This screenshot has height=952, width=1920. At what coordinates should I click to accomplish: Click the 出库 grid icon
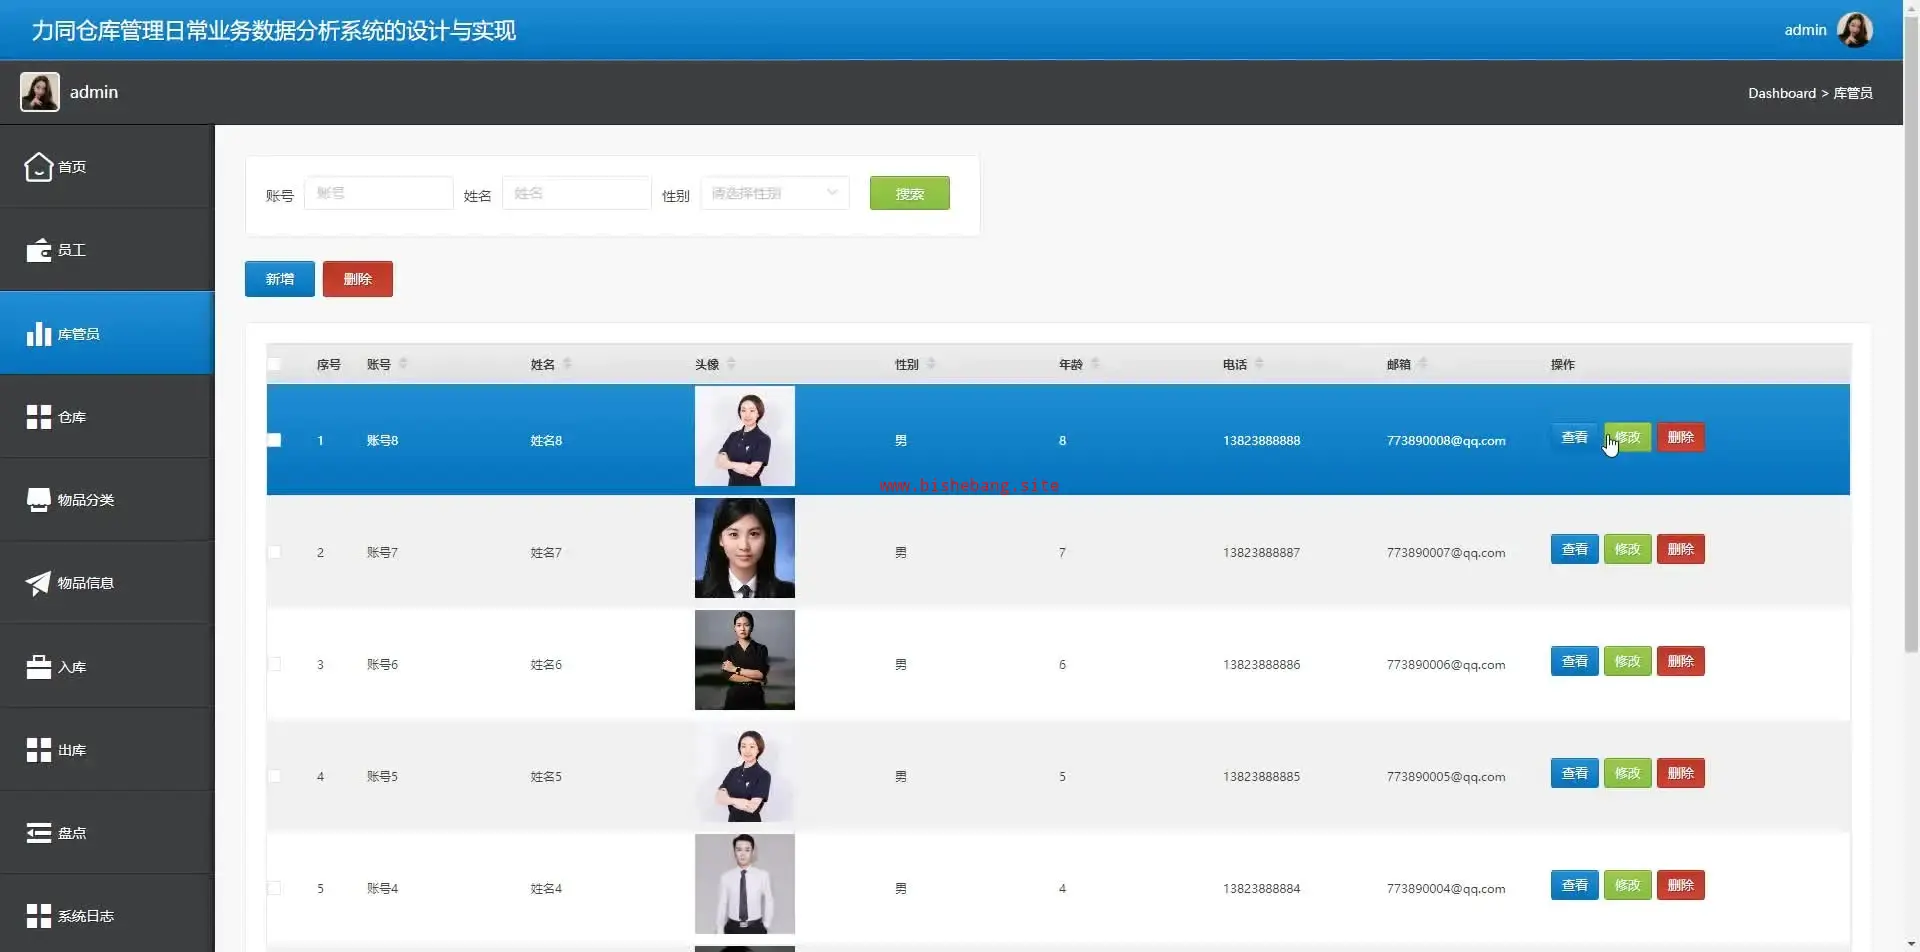coord(38,750)
